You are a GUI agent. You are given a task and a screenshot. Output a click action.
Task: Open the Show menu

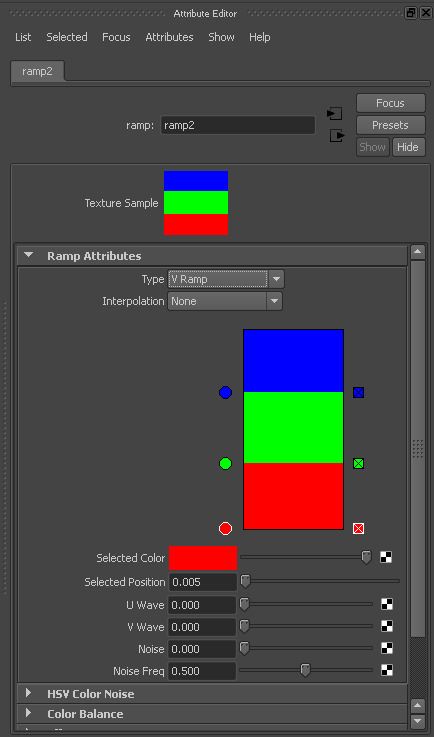pyautogui.click(x=221, y=37)
